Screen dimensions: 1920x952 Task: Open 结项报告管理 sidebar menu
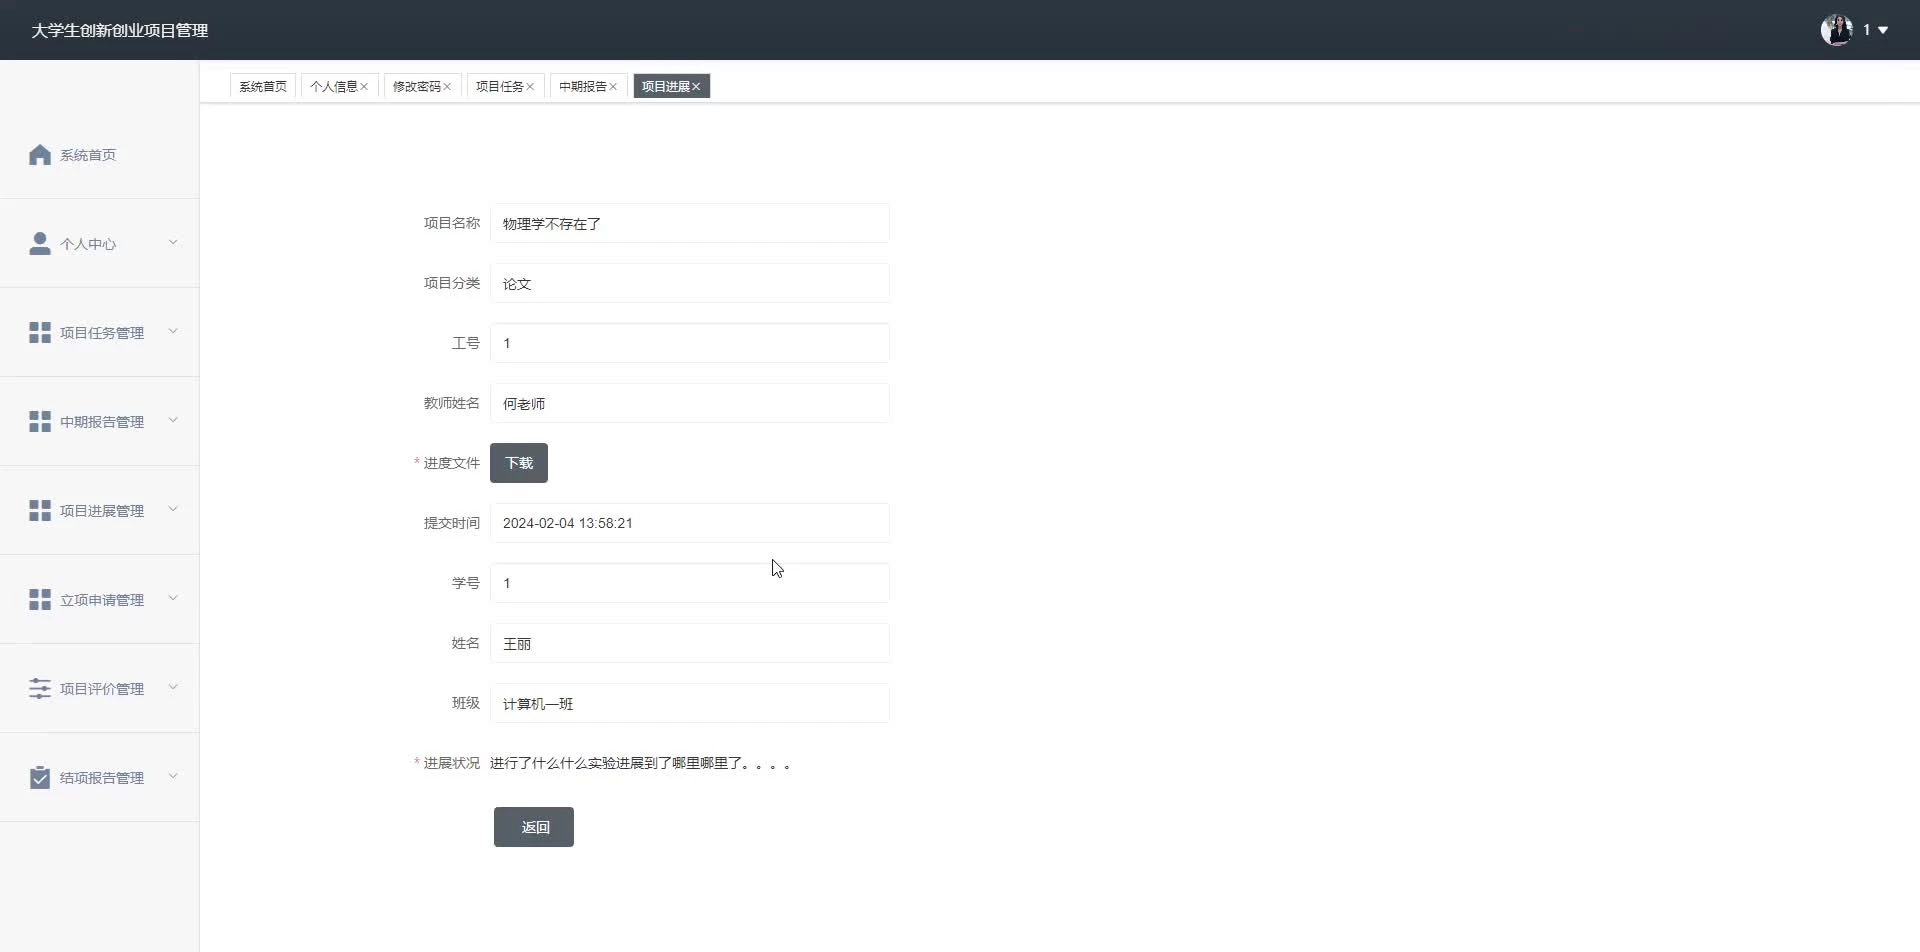click(x=100, y=778)
